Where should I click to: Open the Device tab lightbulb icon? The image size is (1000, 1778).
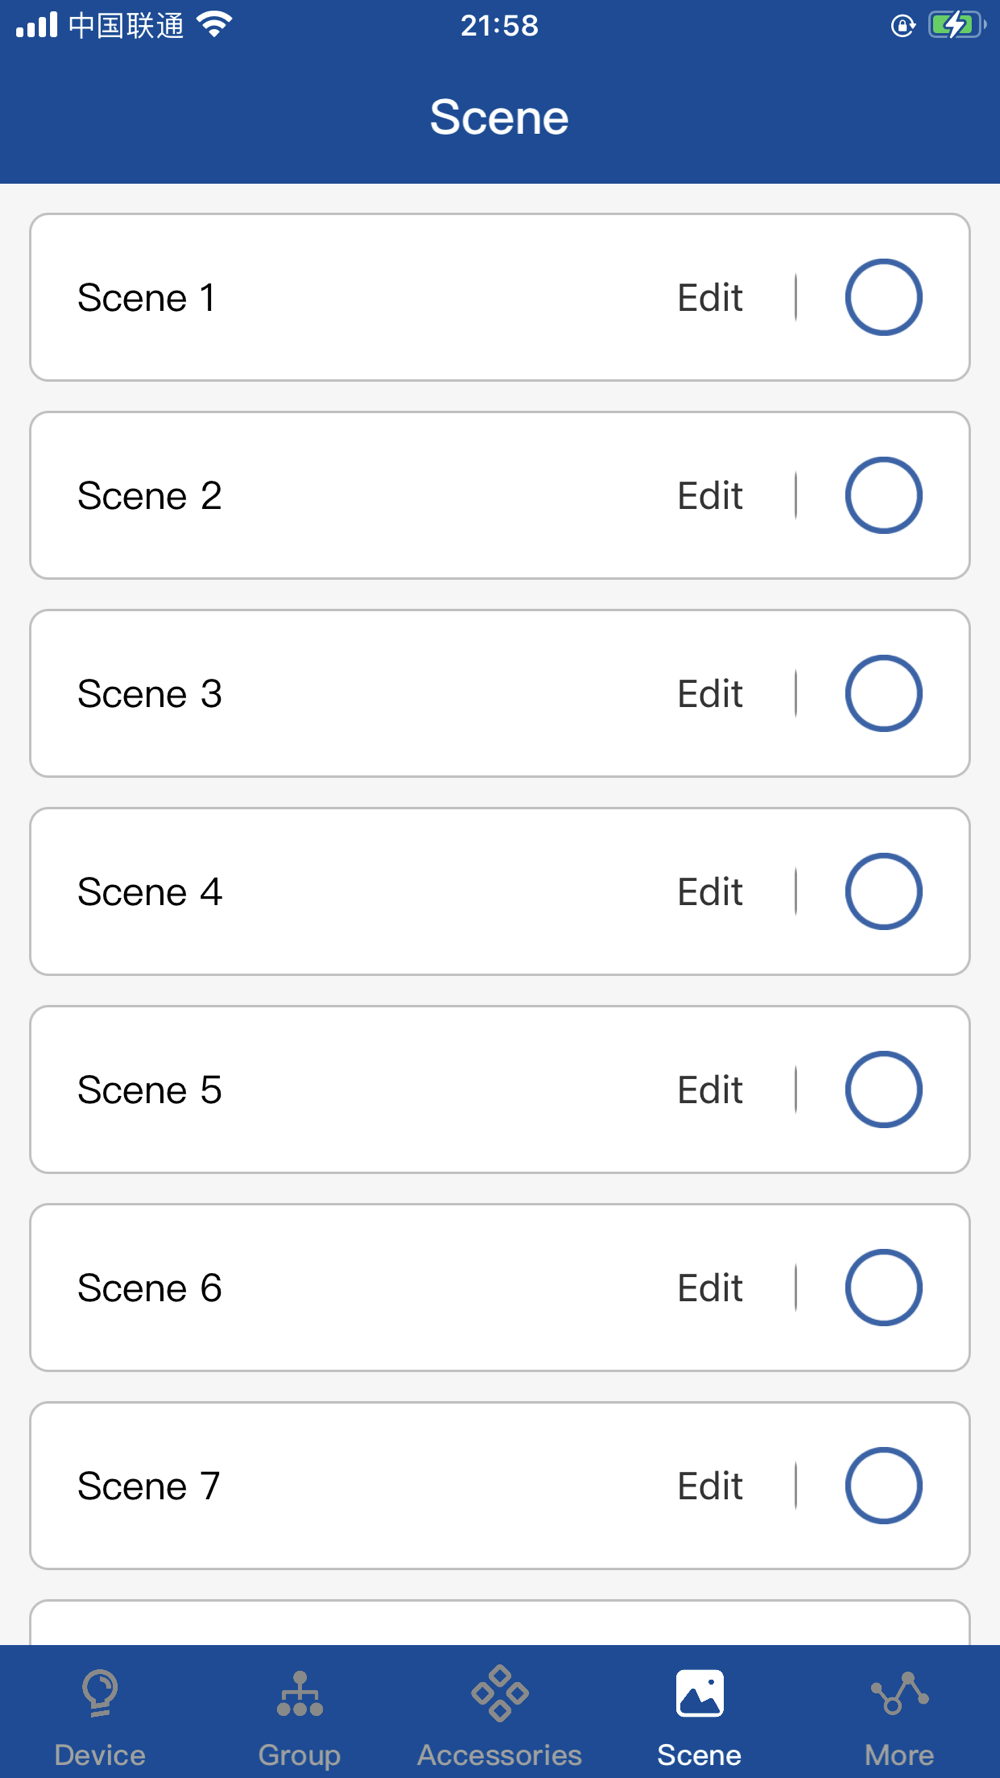(100, 1693)
